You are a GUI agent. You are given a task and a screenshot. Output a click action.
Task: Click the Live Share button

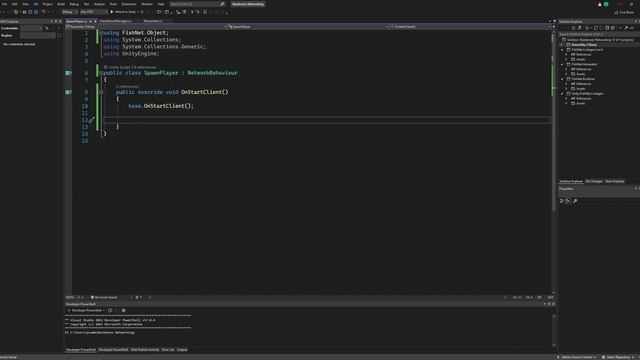pos(624,13)
